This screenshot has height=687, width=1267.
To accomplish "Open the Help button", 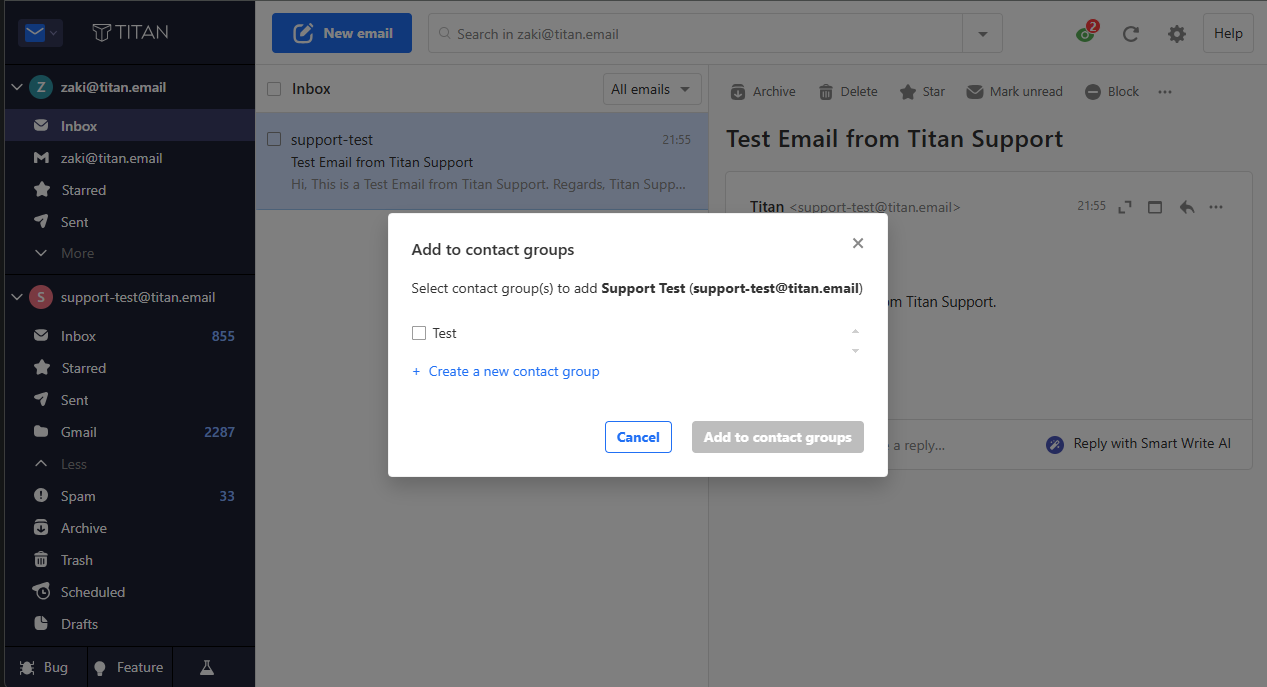I will click(1228, 33).
